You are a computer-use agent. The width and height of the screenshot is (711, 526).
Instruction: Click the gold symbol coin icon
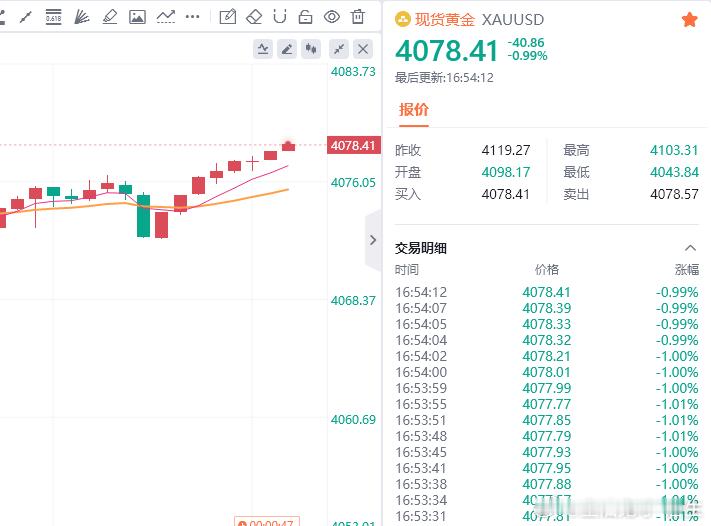click(403, 19)
